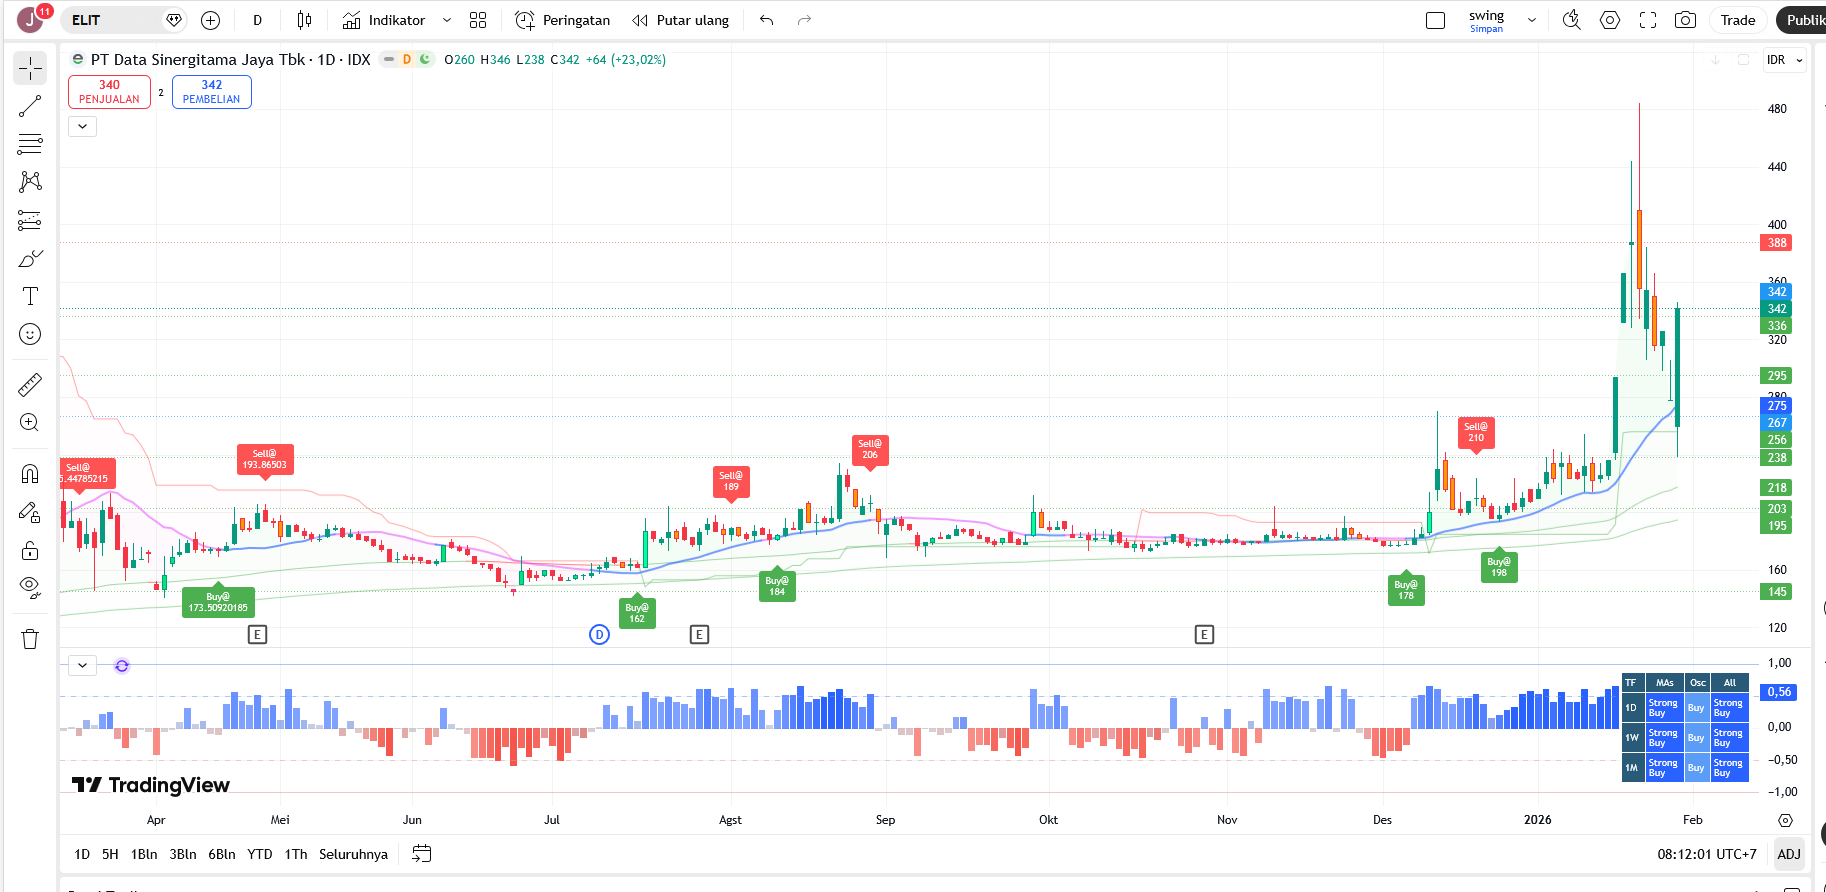Redo the last chart action
The image size is (1826, 892).
tap(804, 20)
